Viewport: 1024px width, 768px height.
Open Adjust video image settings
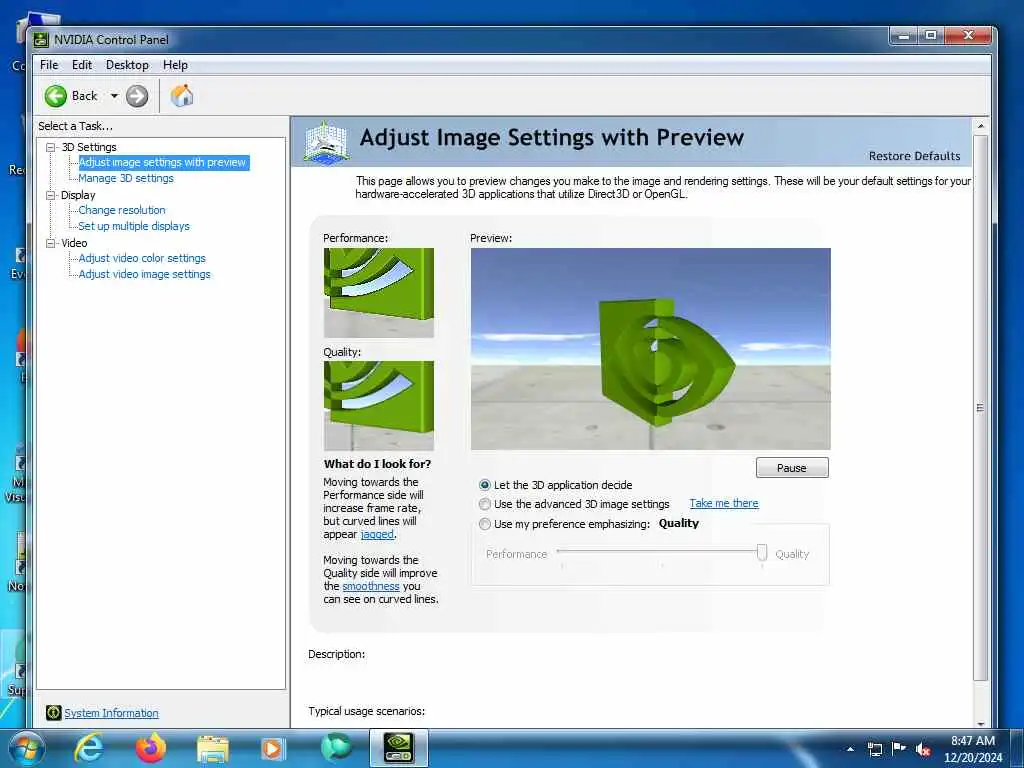pyautogui.click(x=144, y=274)
